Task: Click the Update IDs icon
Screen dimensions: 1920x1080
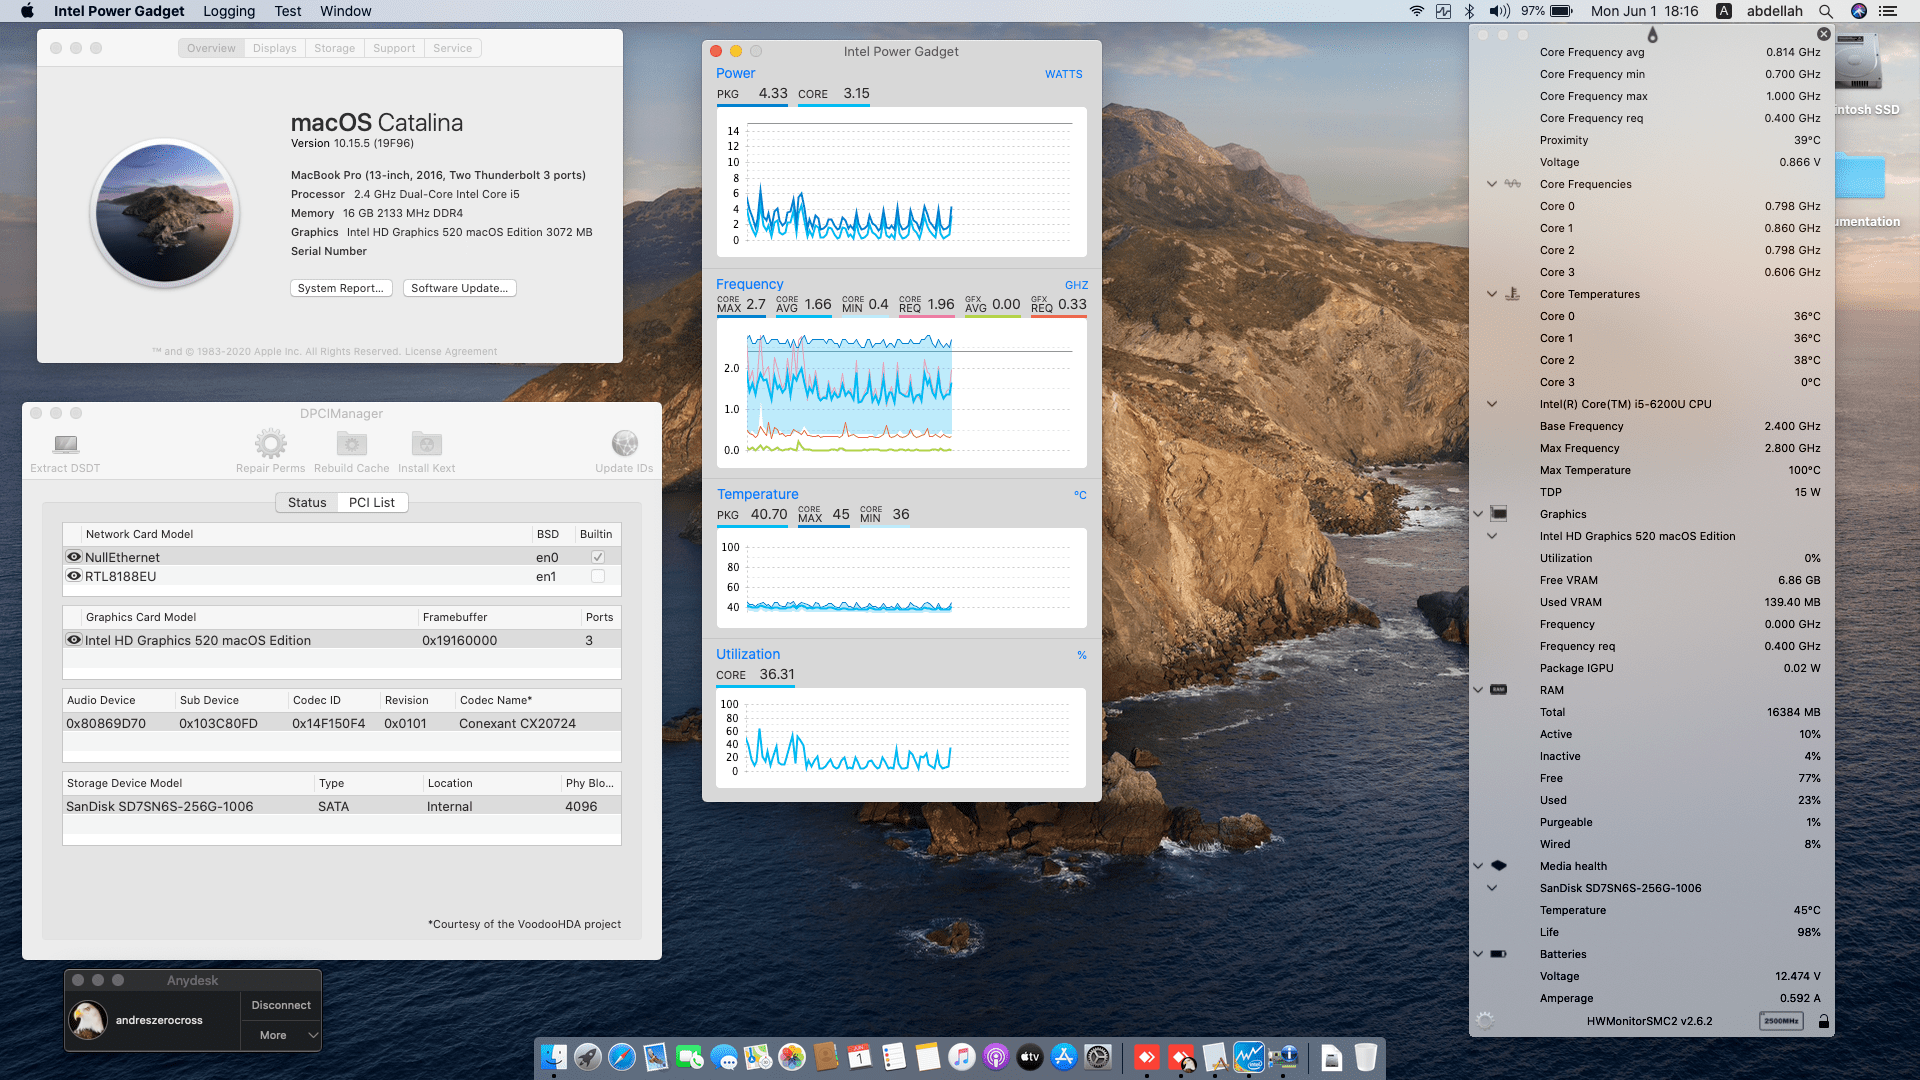Action: click(x=624, y=443)
